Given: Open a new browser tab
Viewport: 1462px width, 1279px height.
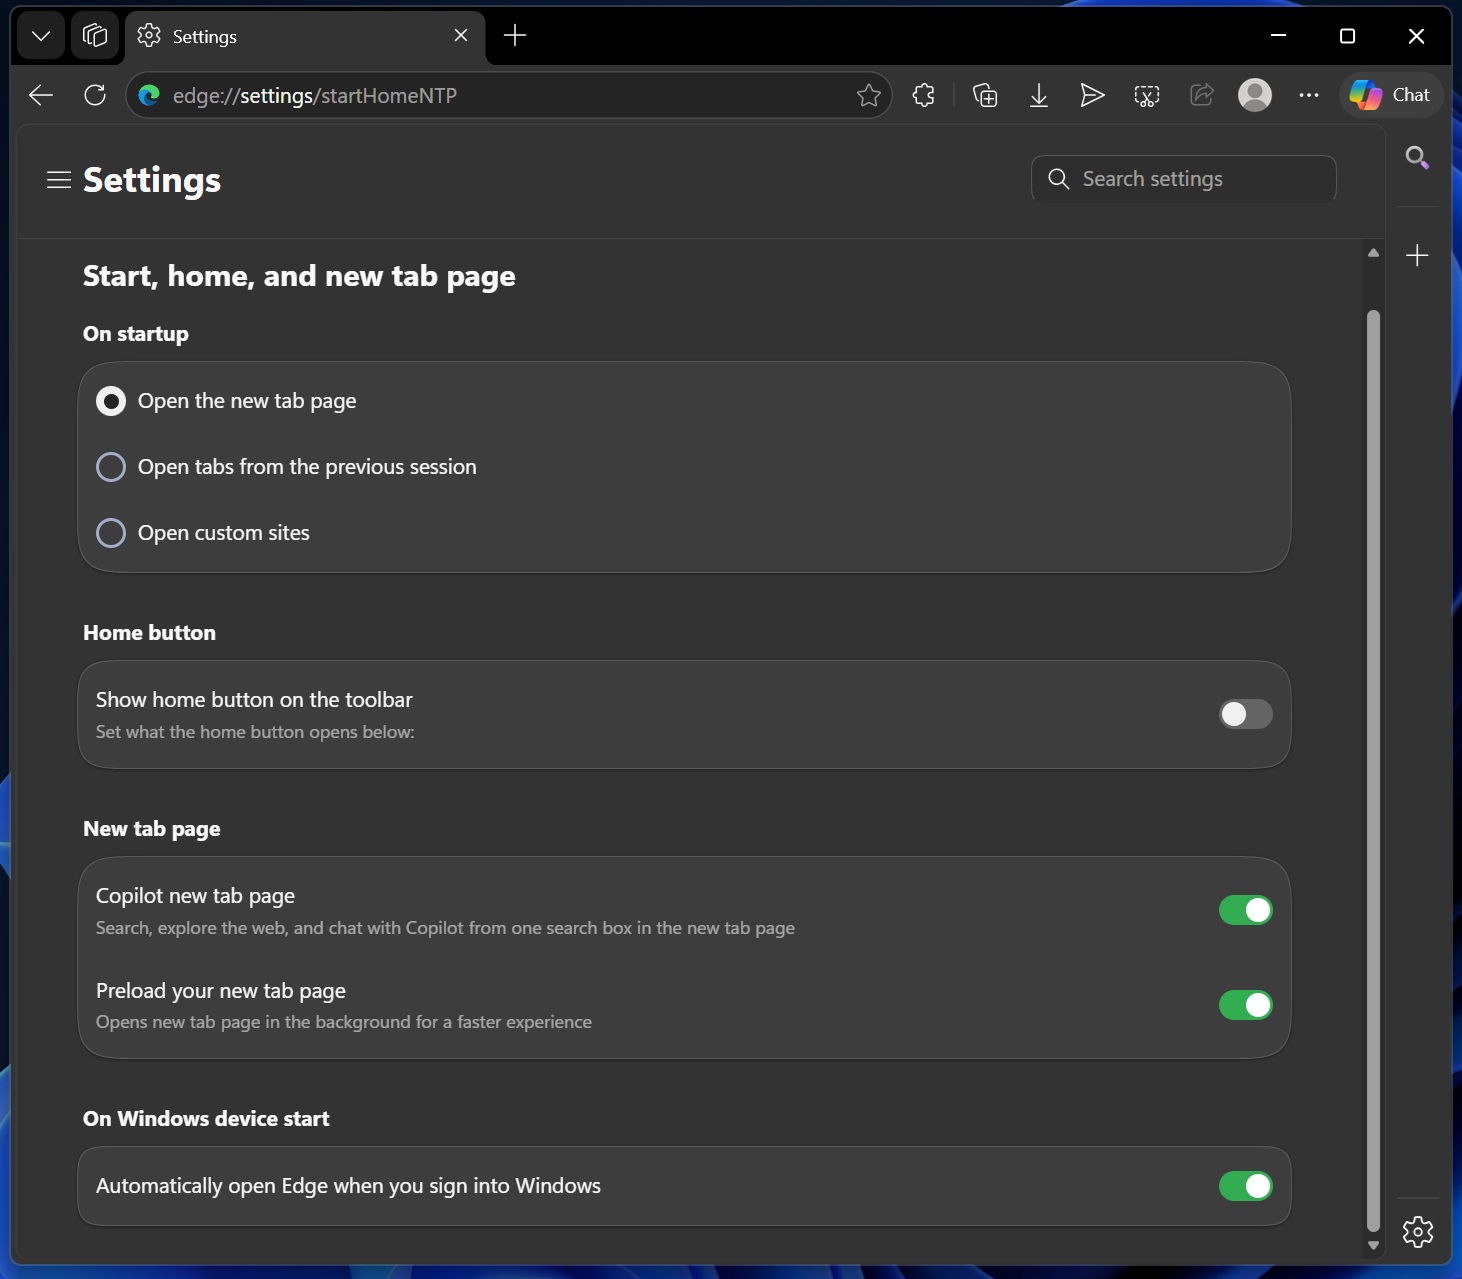Looking at the screenshot, I should (514, 35).
